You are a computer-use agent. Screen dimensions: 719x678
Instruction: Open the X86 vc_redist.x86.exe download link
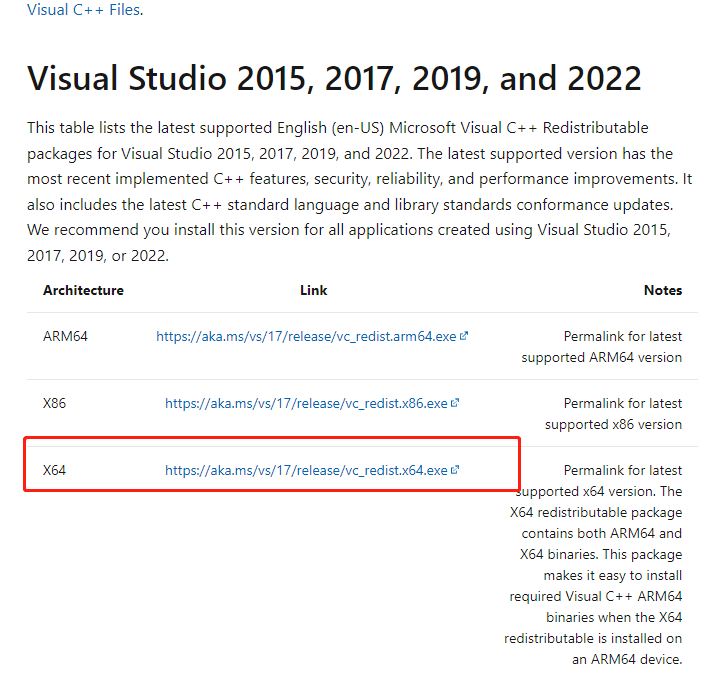coord(306,403)
